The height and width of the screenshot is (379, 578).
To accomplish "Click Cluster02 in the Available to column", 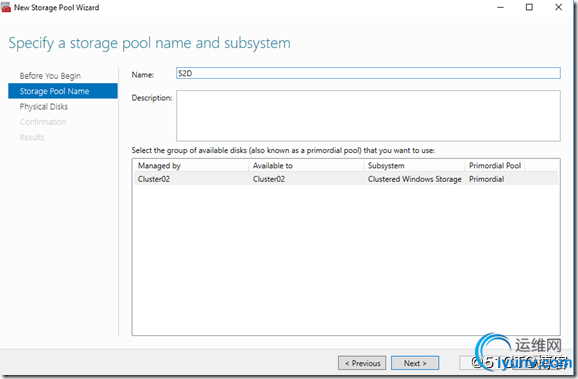I will point(269,179).
